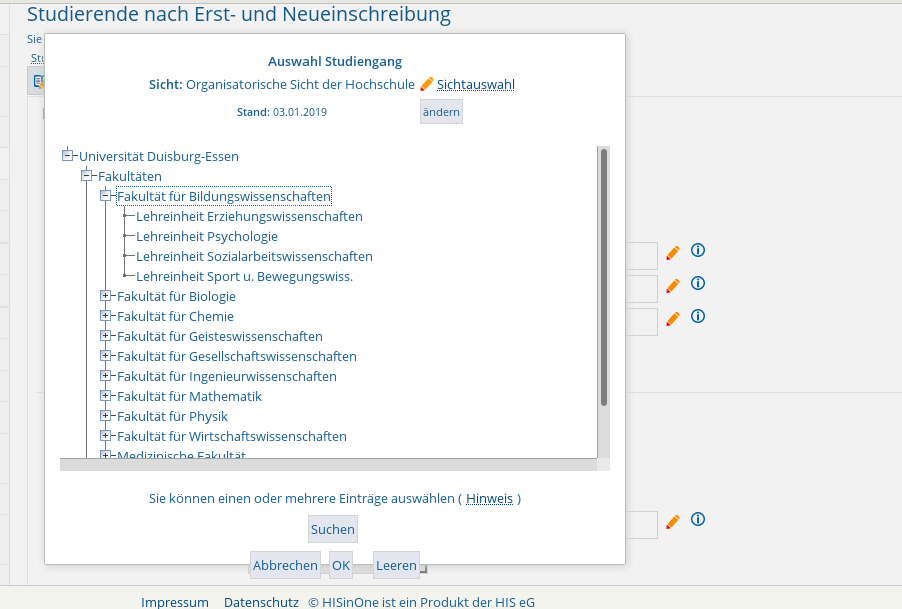Select Fakultät für Biologie label
Screen dimensions: 902x609
[x=177, y=296]
